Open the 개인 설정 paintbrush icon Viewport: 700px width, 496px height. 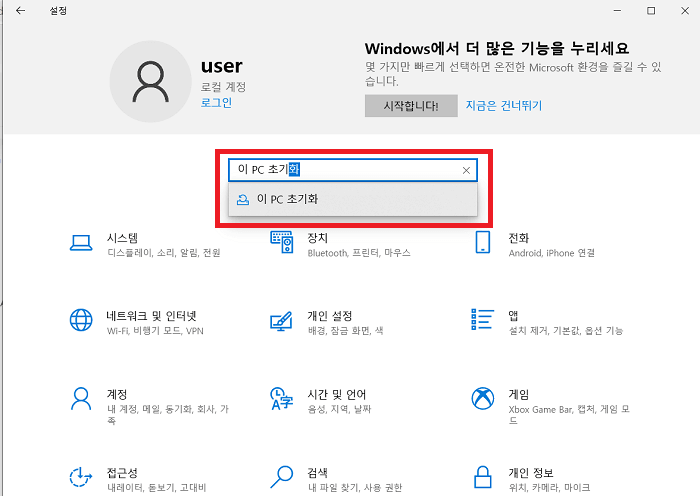click(281, 321)
